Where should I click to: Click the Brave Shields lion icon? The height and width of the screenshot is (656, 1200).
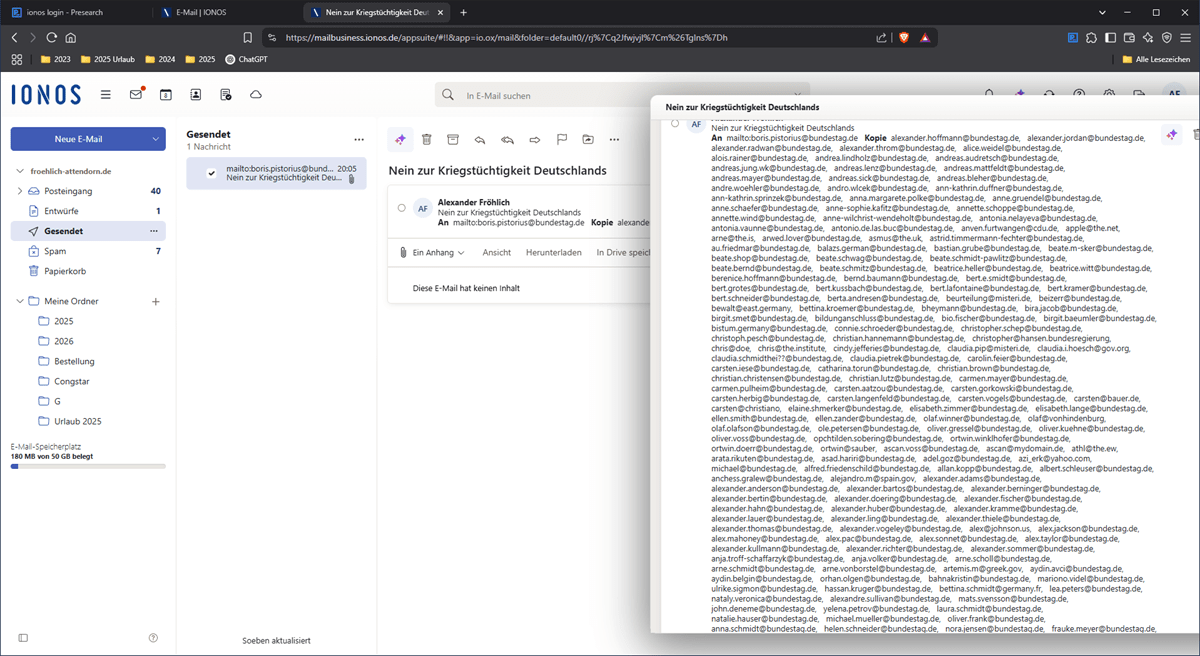click(902, 38)
